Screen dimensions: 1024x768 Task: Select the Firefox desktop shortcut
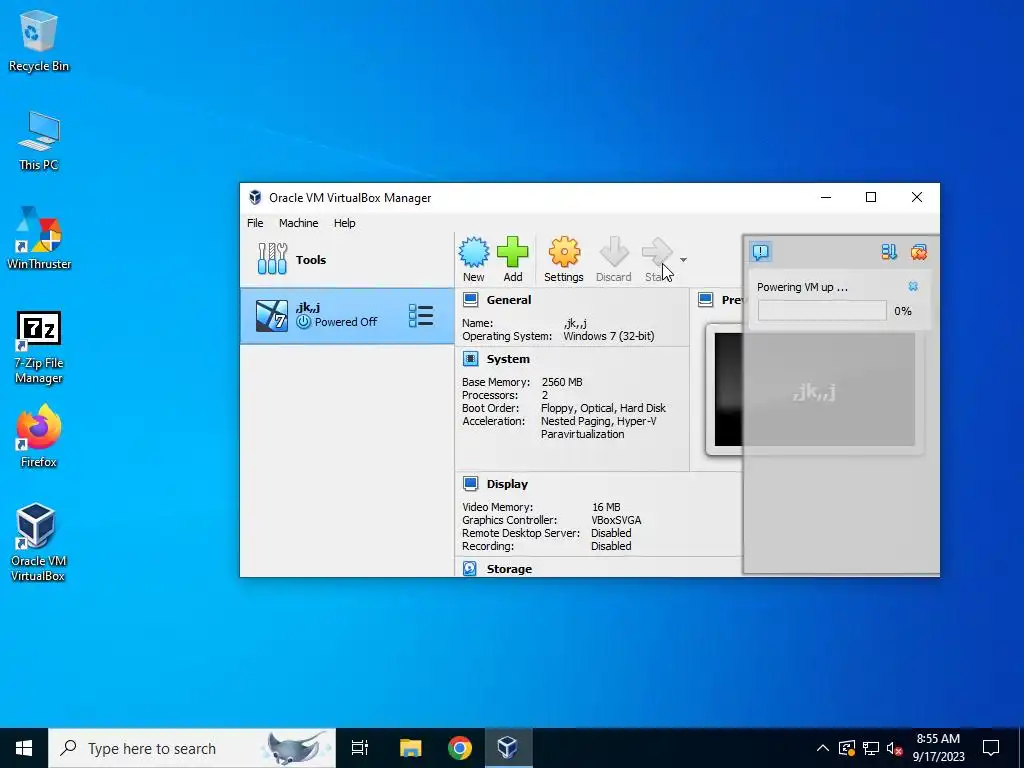(x=39, y=436)
